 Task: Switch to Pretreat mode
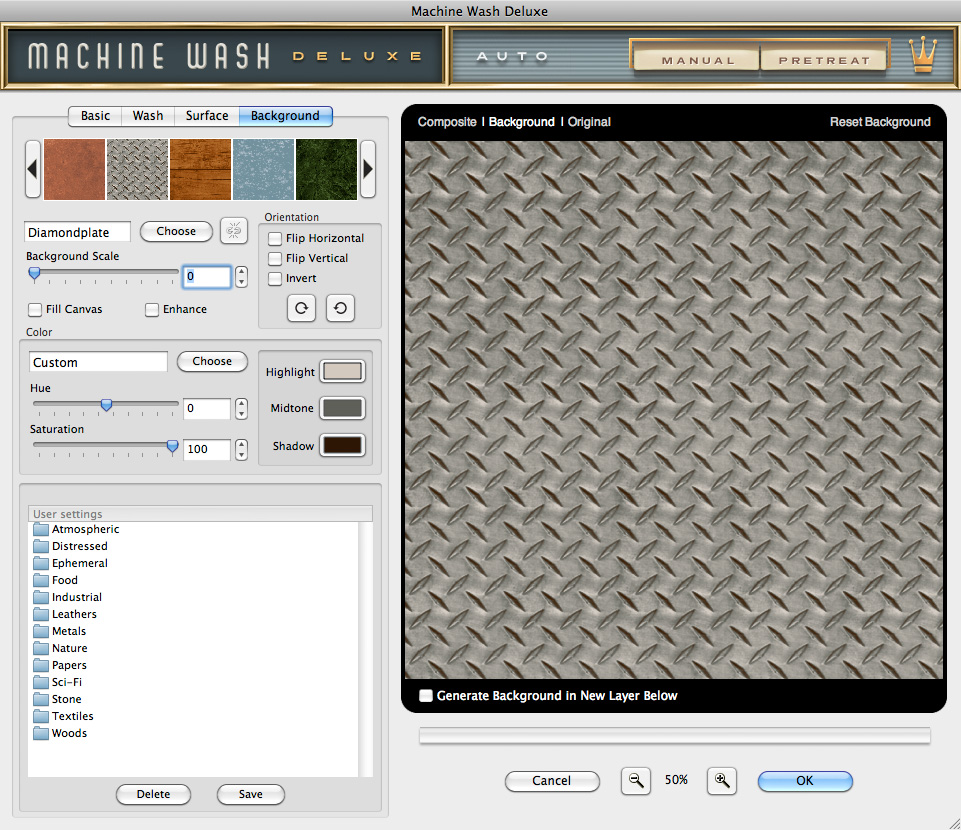point(824,60)
